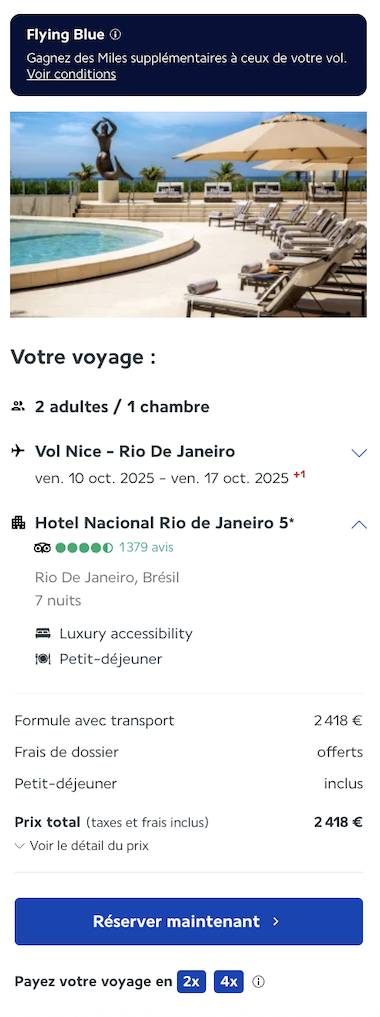Image resolution: width=380 pixels, height=1017 pixels.
Task: Open the 1379 avis reviews link
Action: 146,547
